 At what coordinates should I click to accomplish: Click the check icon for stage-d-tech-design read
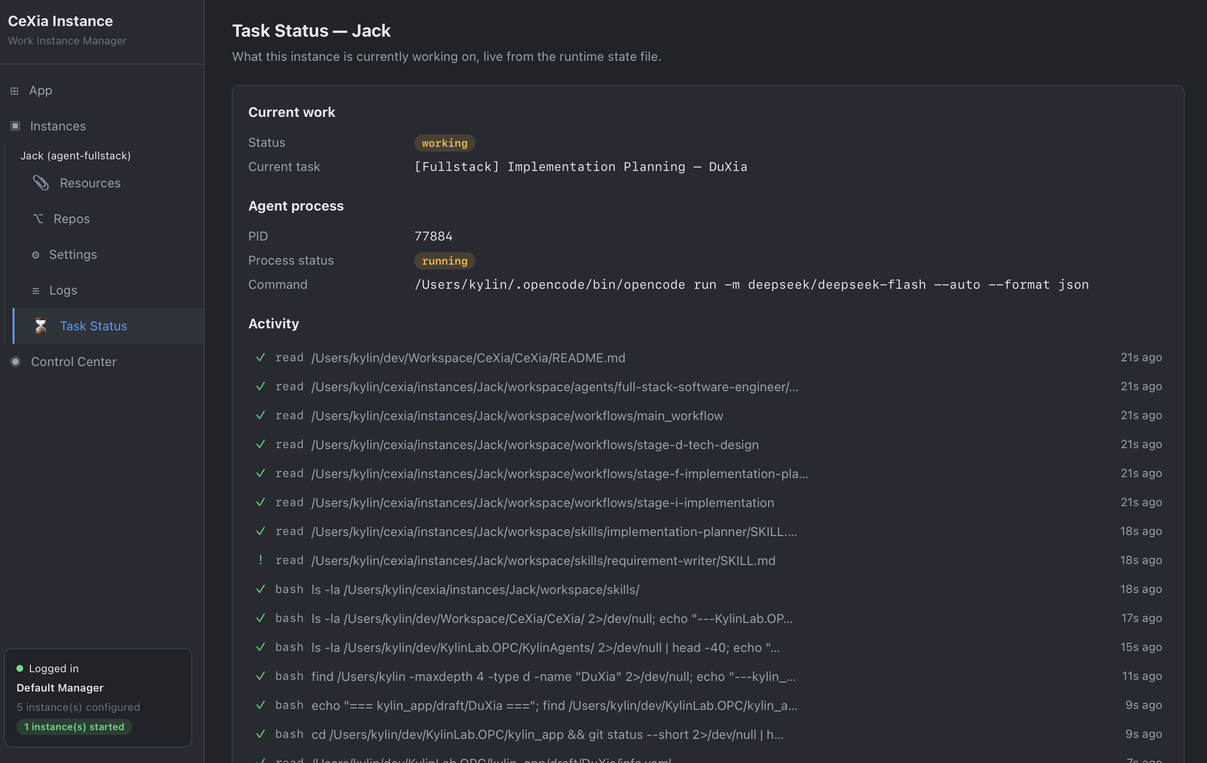260,444
